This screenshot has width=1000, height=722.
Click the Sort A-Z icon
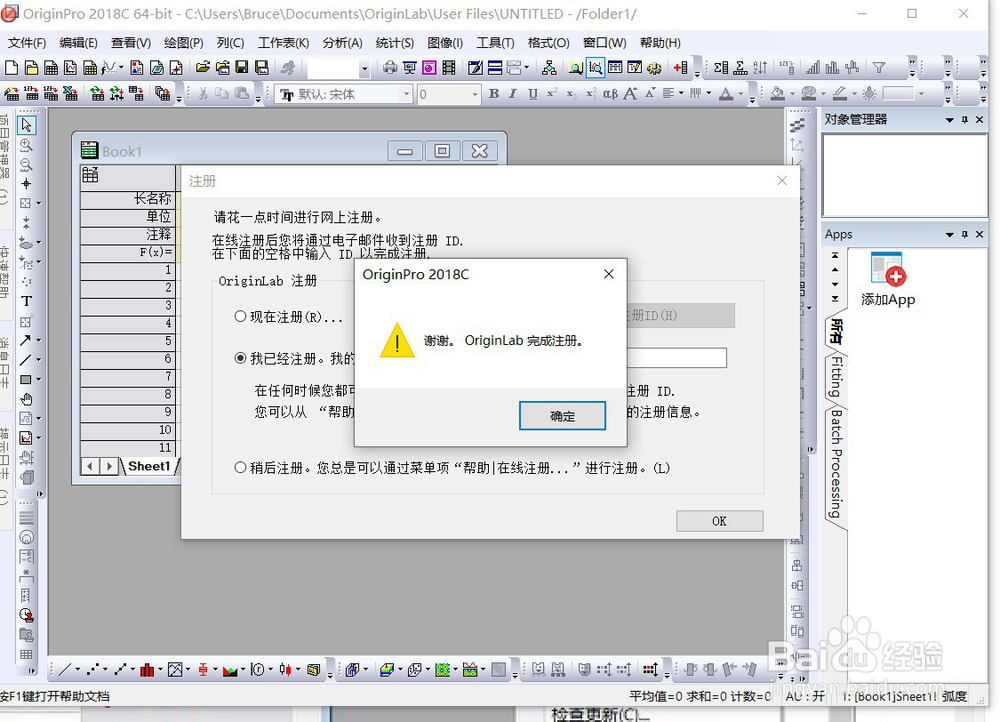click(x=760, y=68)
